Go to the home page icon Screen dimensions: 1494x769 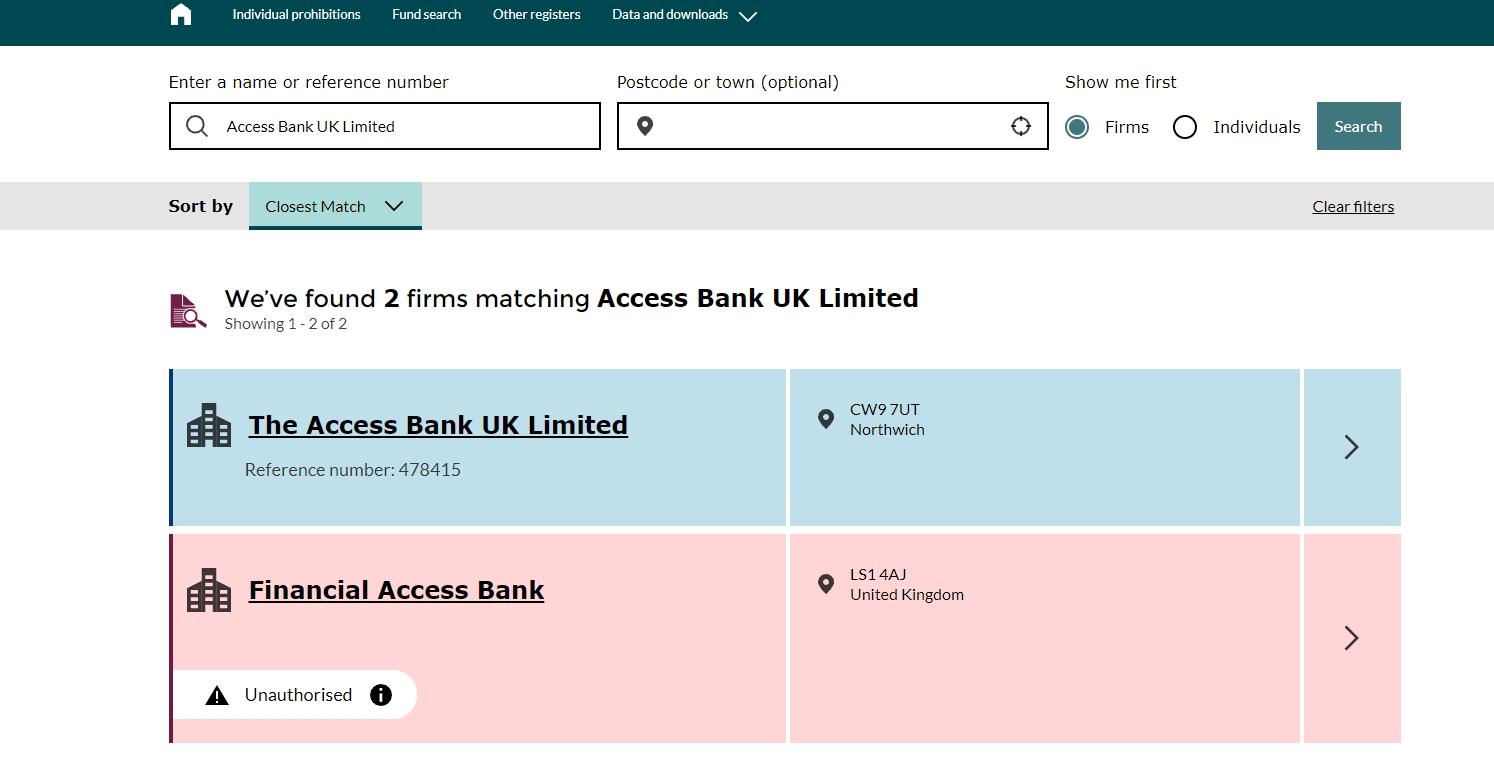[x=181, y=14]
